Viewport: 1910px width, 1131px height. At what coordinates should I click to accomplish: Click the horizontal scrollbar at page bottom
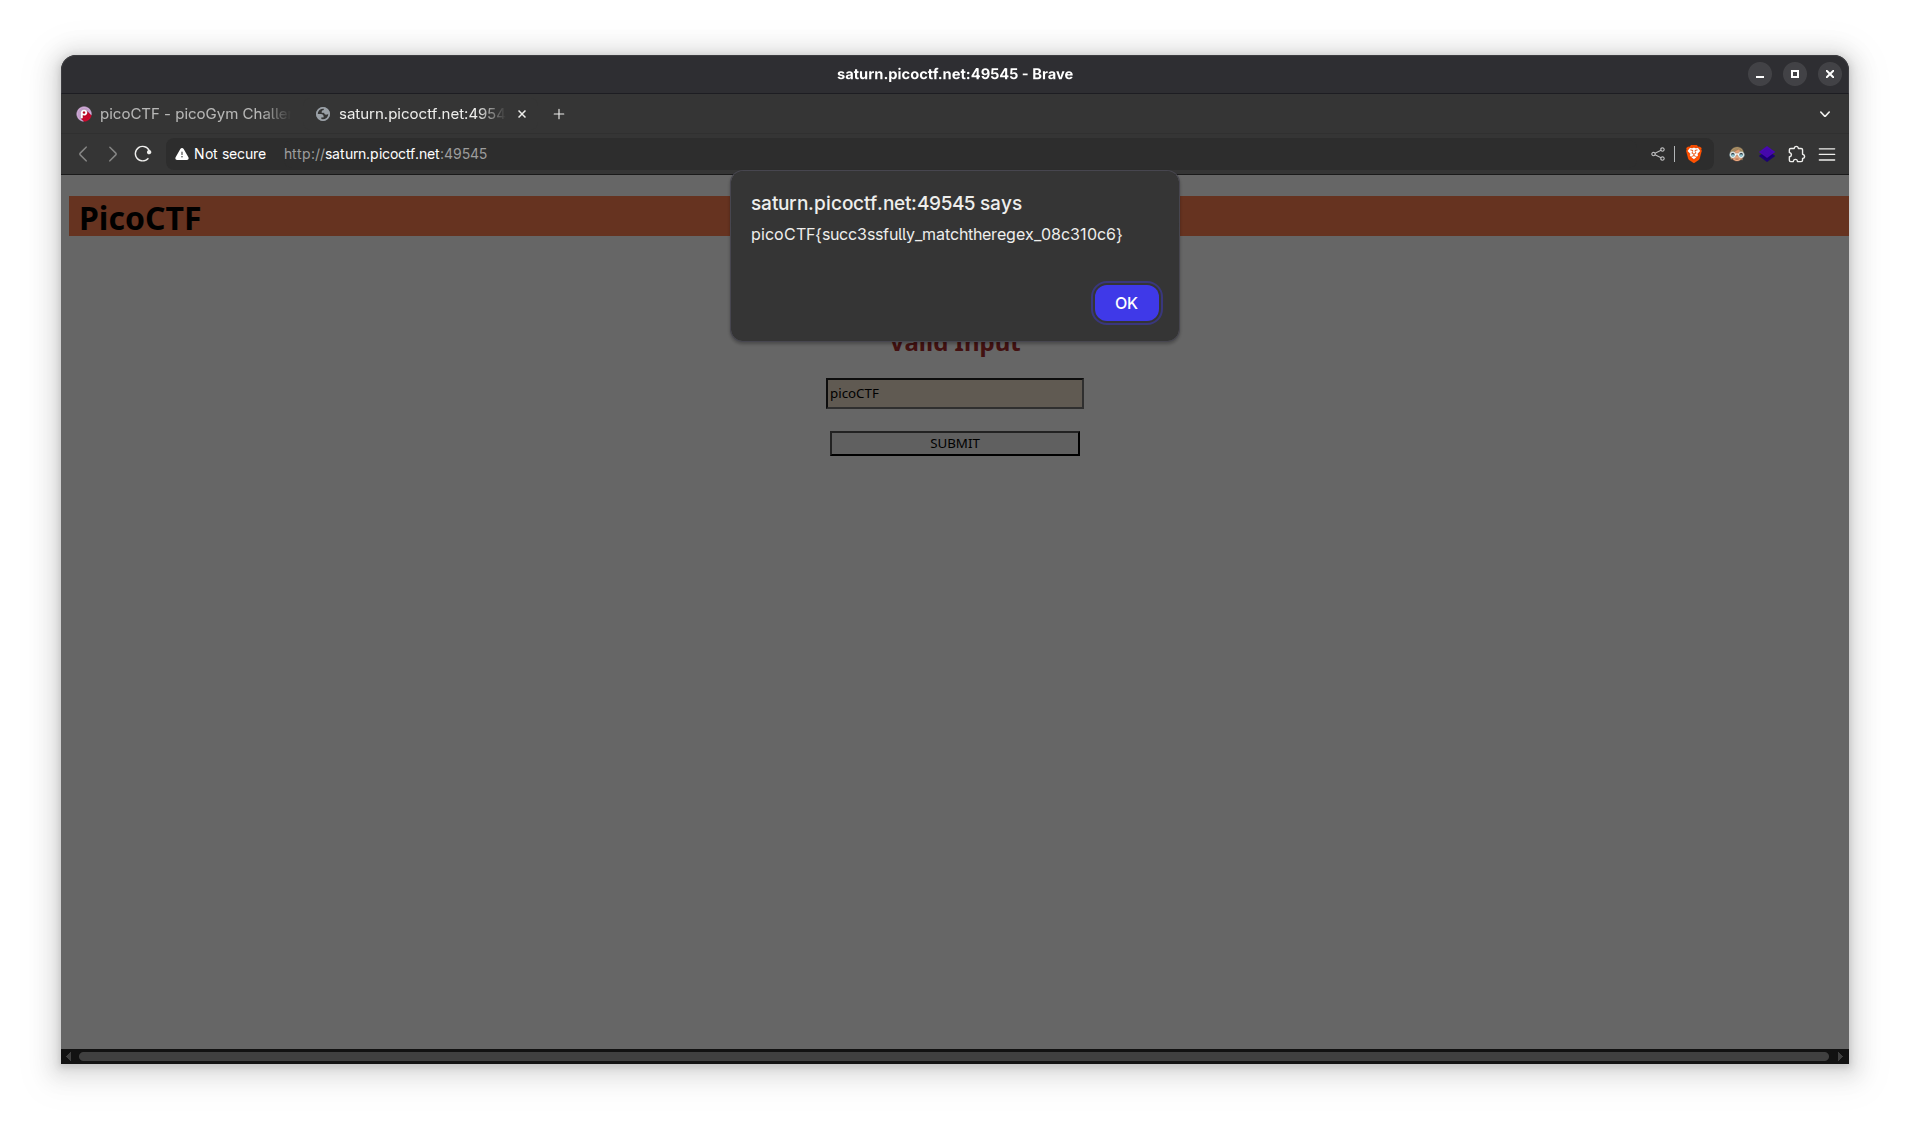click(953, 1056)
